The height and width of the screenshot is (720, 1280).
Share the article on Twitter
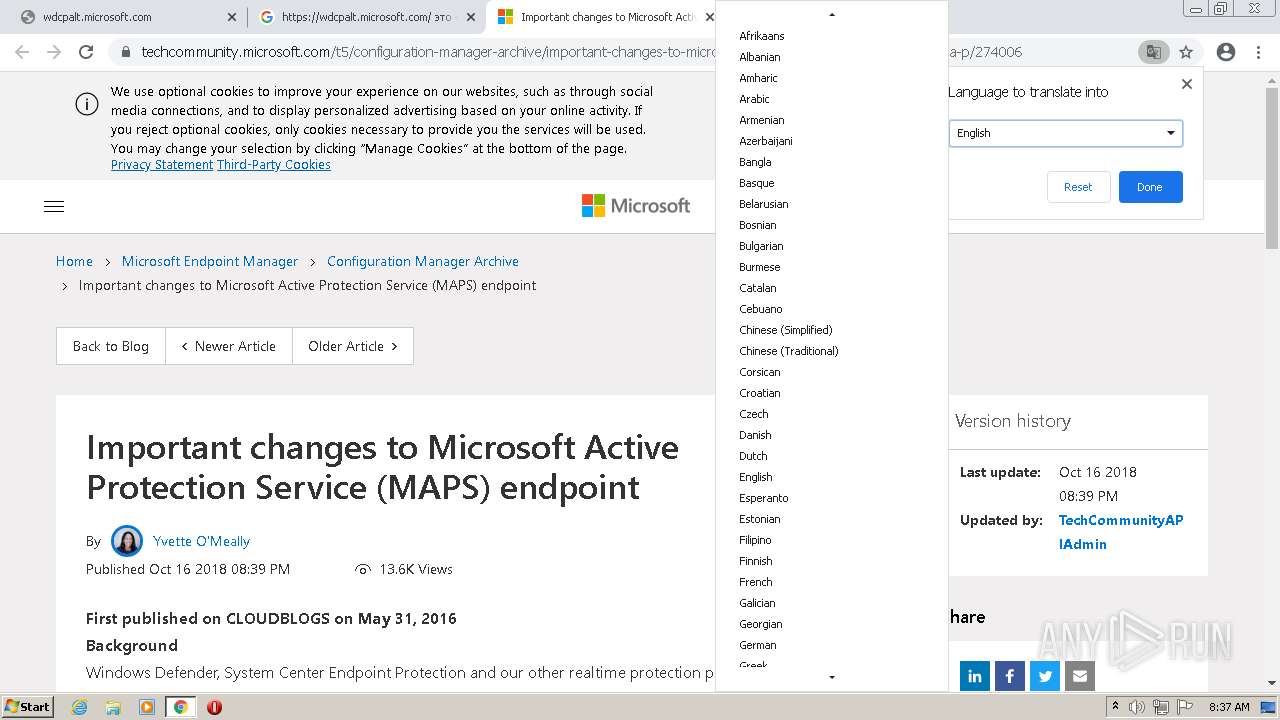pos(1045,676)
